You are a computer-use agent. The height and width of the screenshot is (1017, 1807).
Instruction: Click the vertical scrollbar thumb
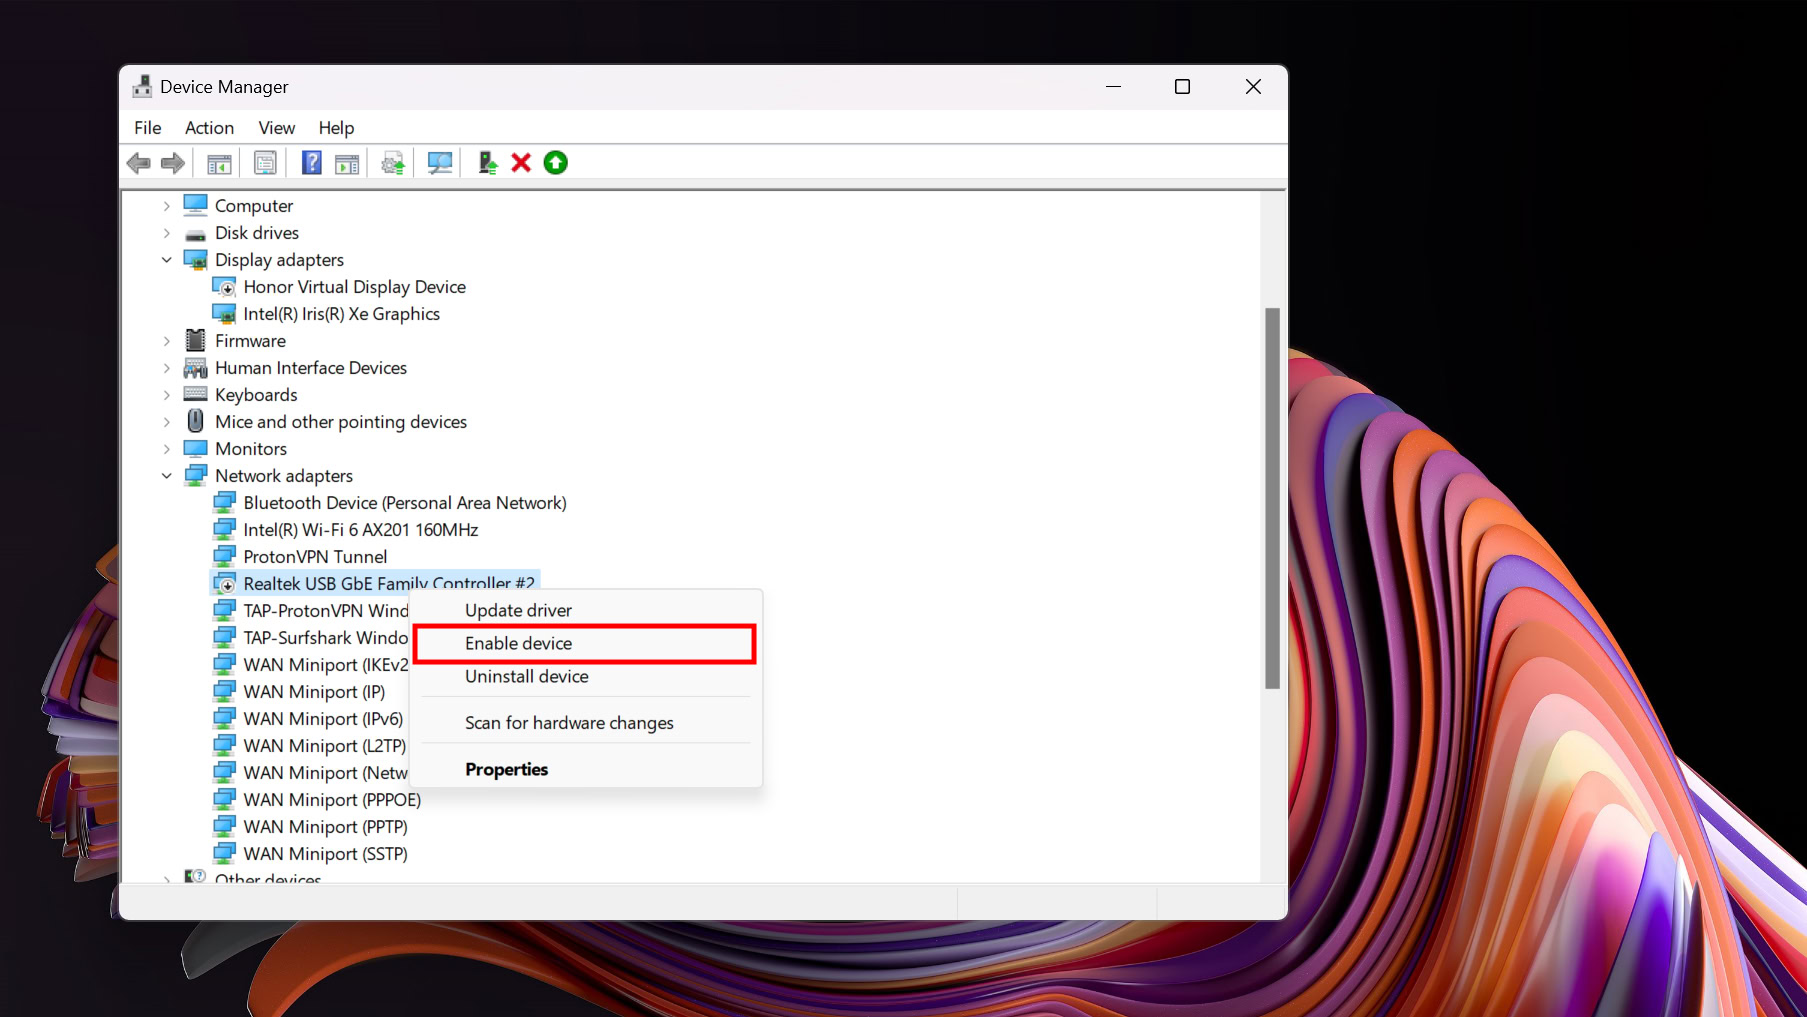click(x=1272, y=498)
